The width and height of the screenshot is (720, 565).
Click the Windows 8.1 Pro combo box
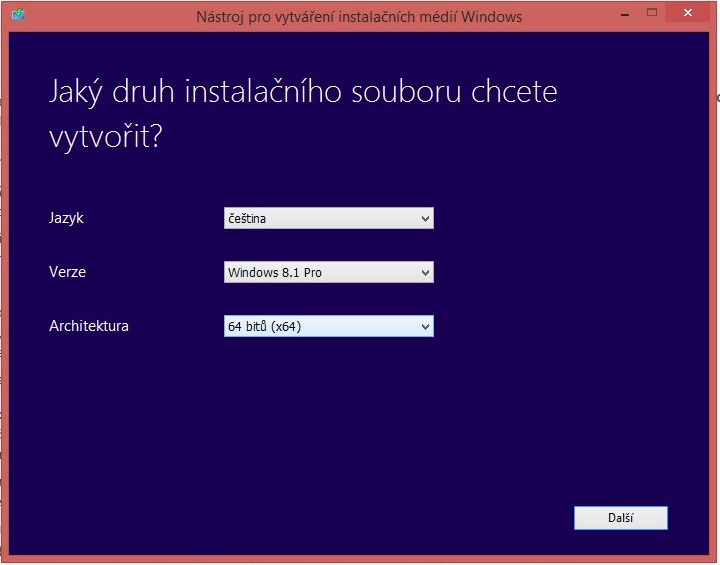(x=320, y=272)
